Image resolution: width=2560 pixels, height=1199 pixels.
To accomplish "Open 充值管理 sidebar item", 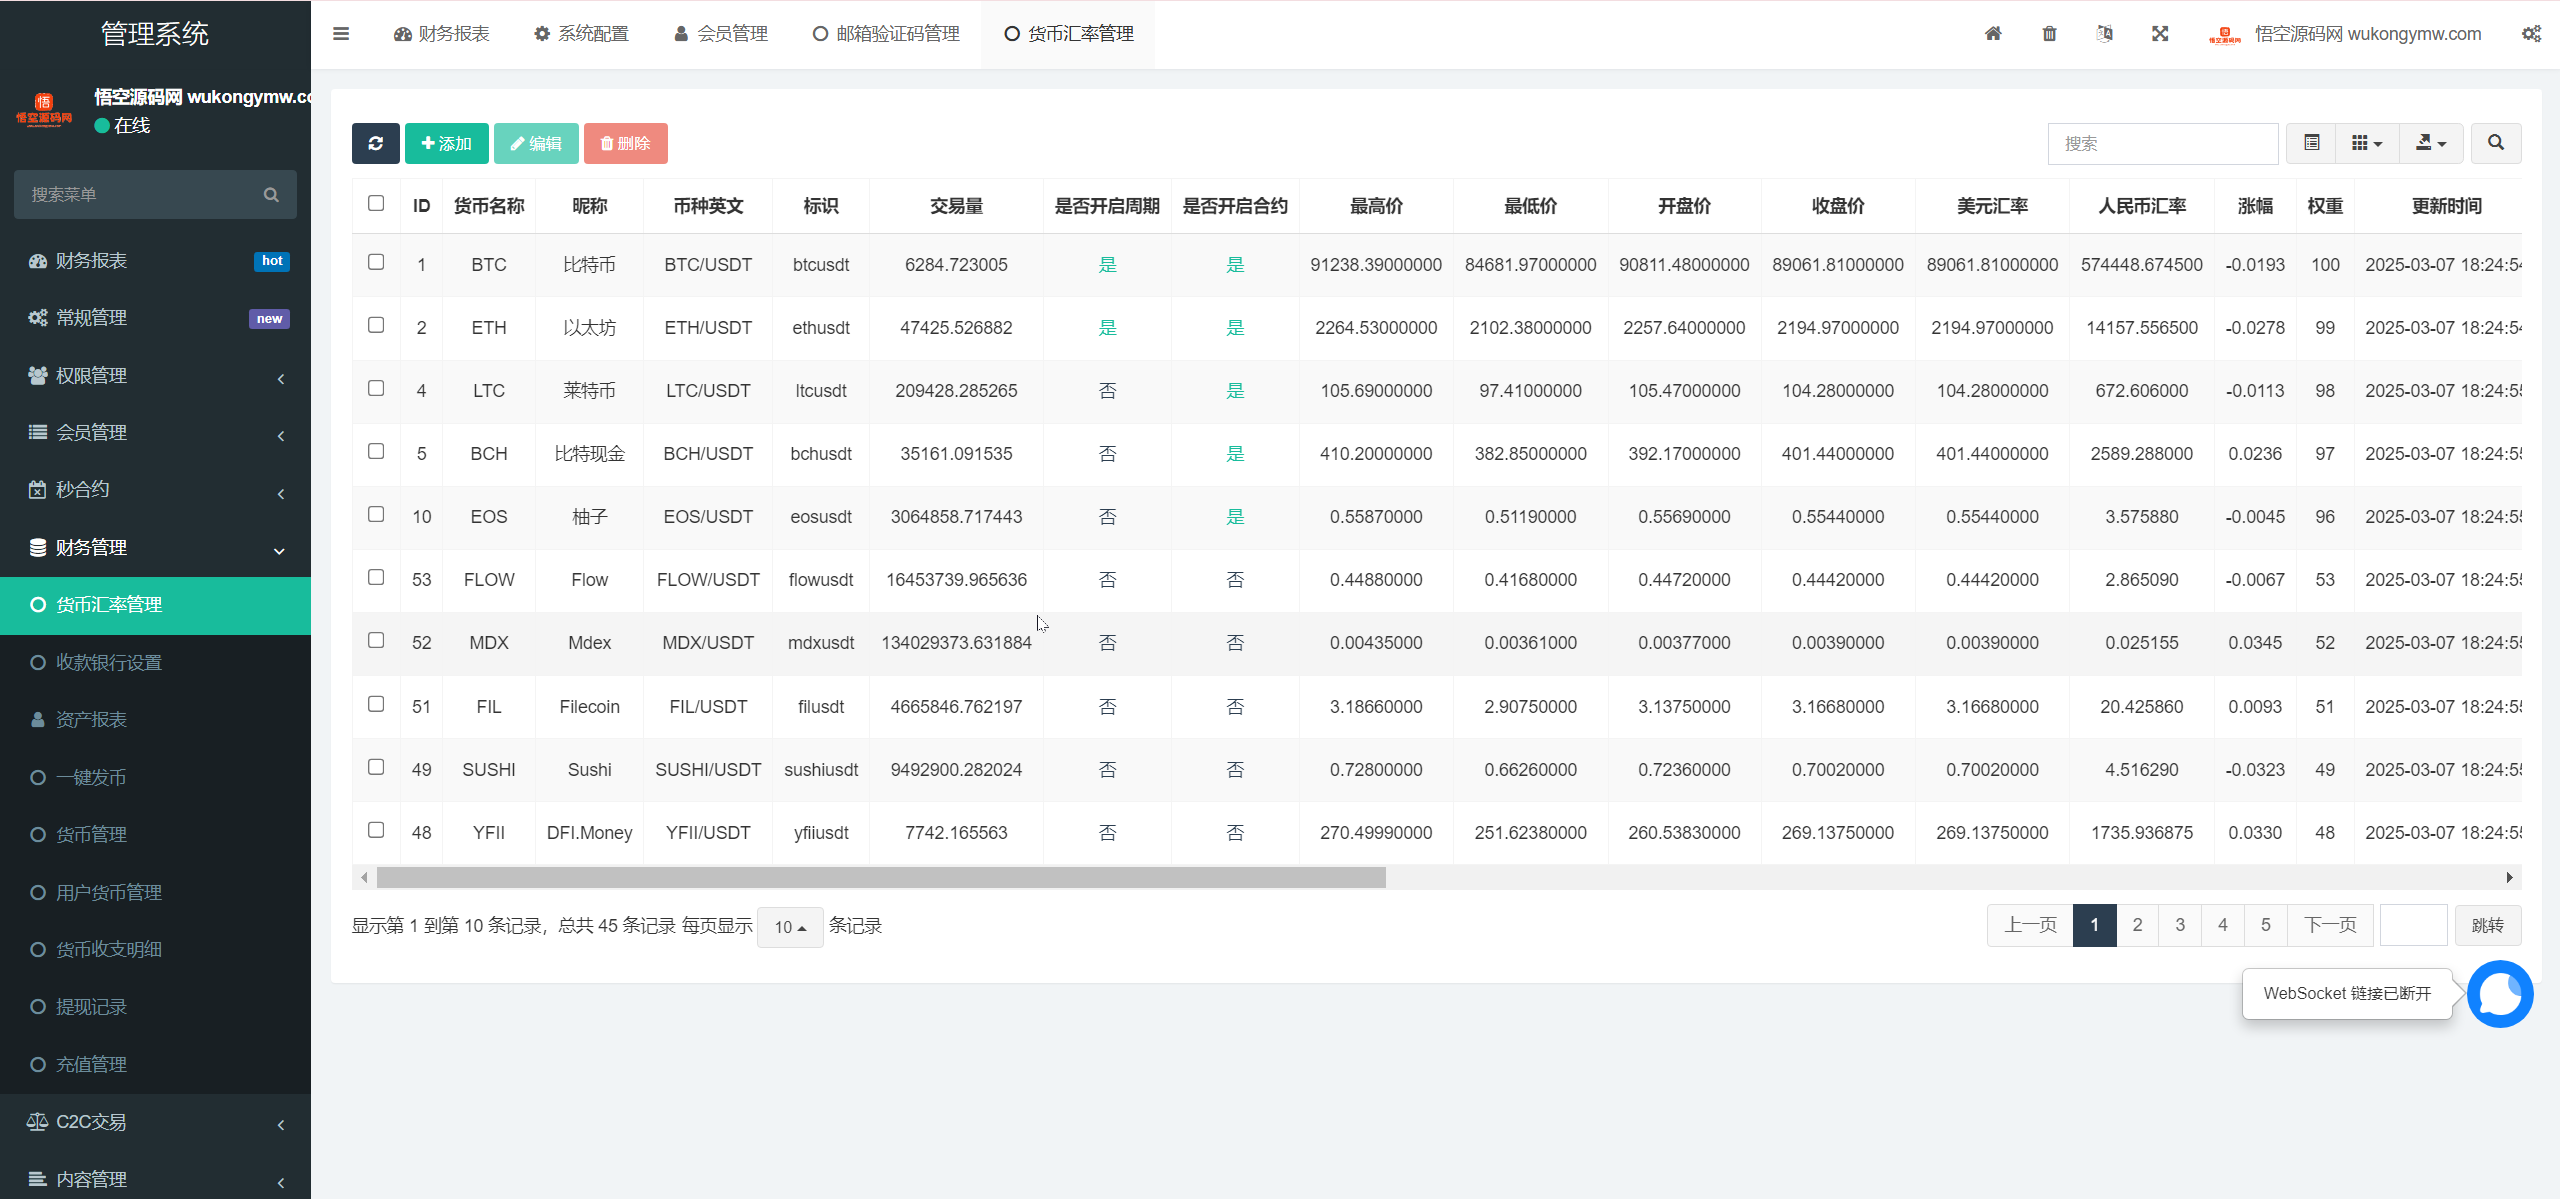I will [x=155, y=1064].
